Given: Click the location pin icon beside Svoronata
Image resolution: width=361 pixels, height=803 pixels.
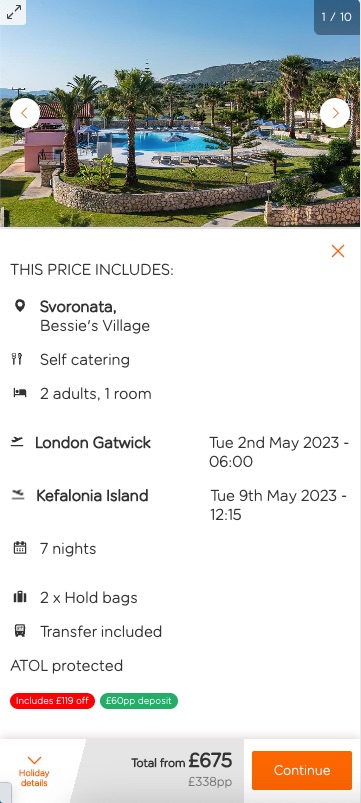Looking at the screenshot, I should pos(19,306).
